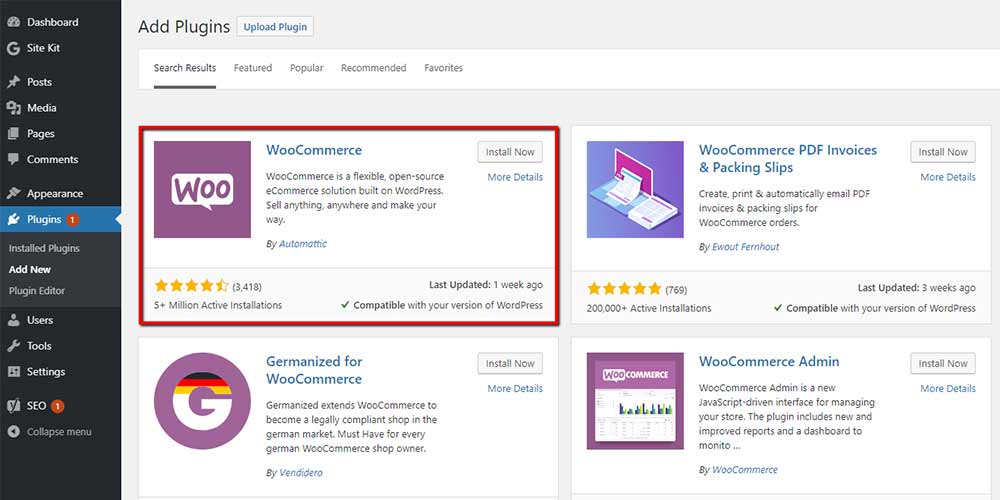The height and width of the screenshot is (500, 1000).
Task: Open Comments menu label
Action: click(52, 159)
